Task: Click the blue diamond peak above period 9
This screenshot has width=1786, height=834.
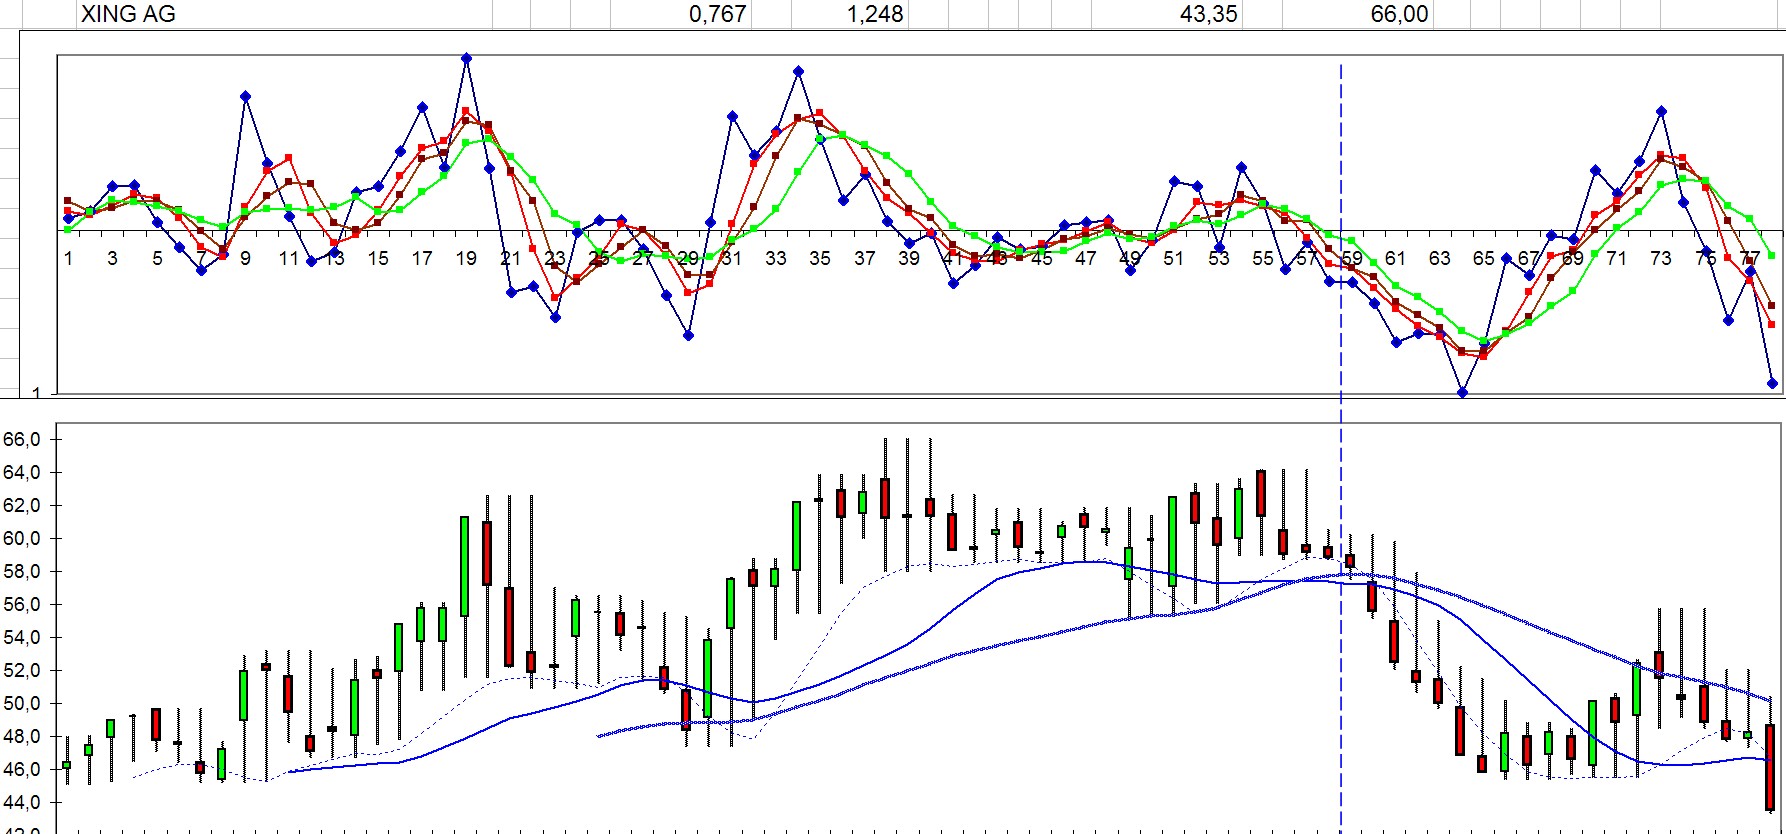Action: tap(245, 96)
